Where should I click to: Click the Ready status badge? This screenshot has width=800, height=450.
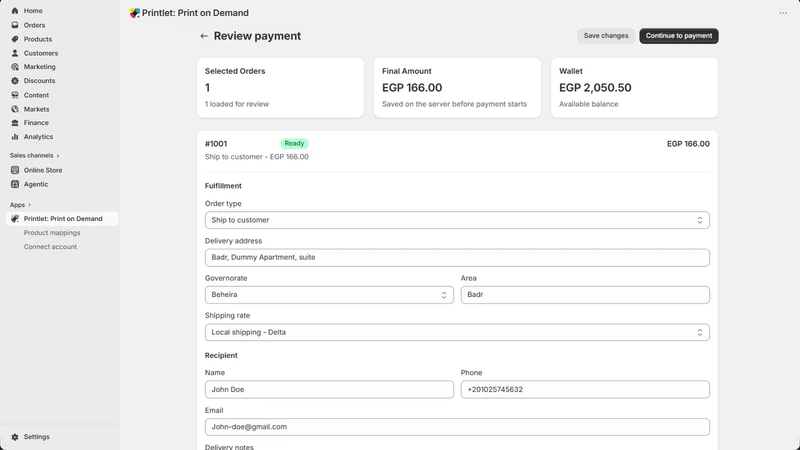(294, 144)
